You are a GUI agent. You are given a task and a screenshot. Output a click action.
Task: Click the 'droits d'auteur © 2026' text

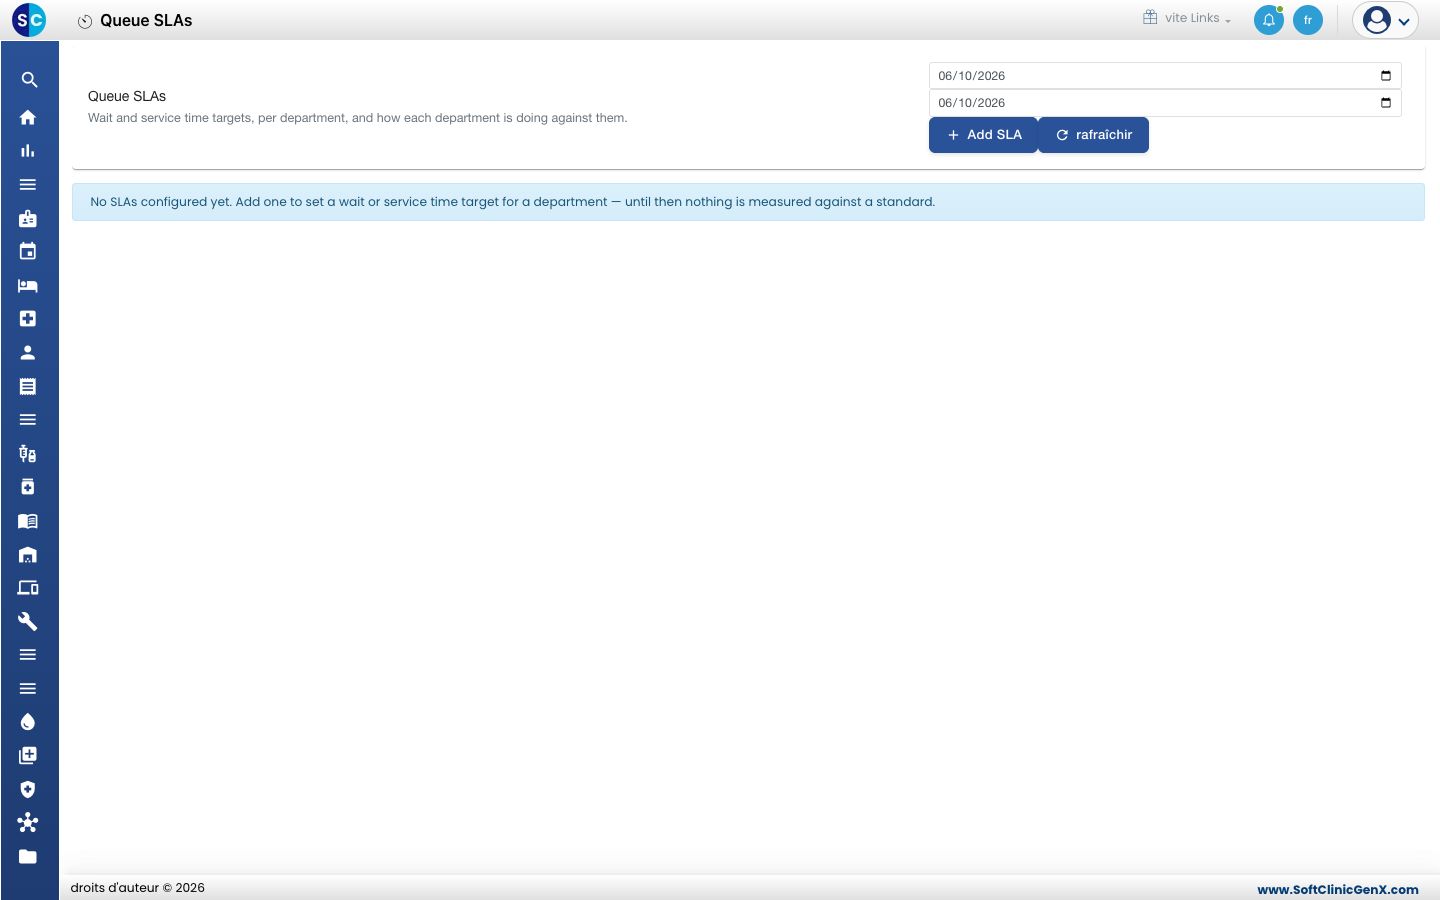coord(137,888)
